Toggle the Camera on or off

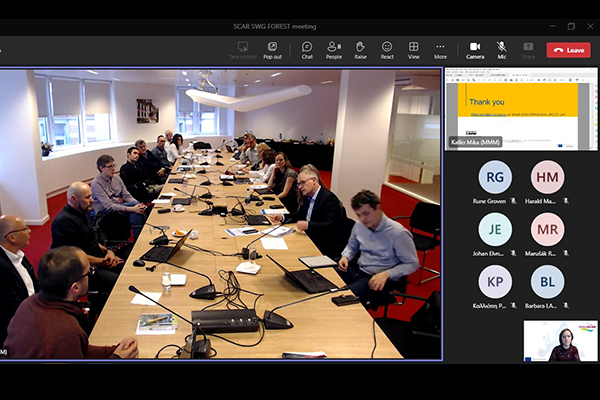(x=475, y=49)
